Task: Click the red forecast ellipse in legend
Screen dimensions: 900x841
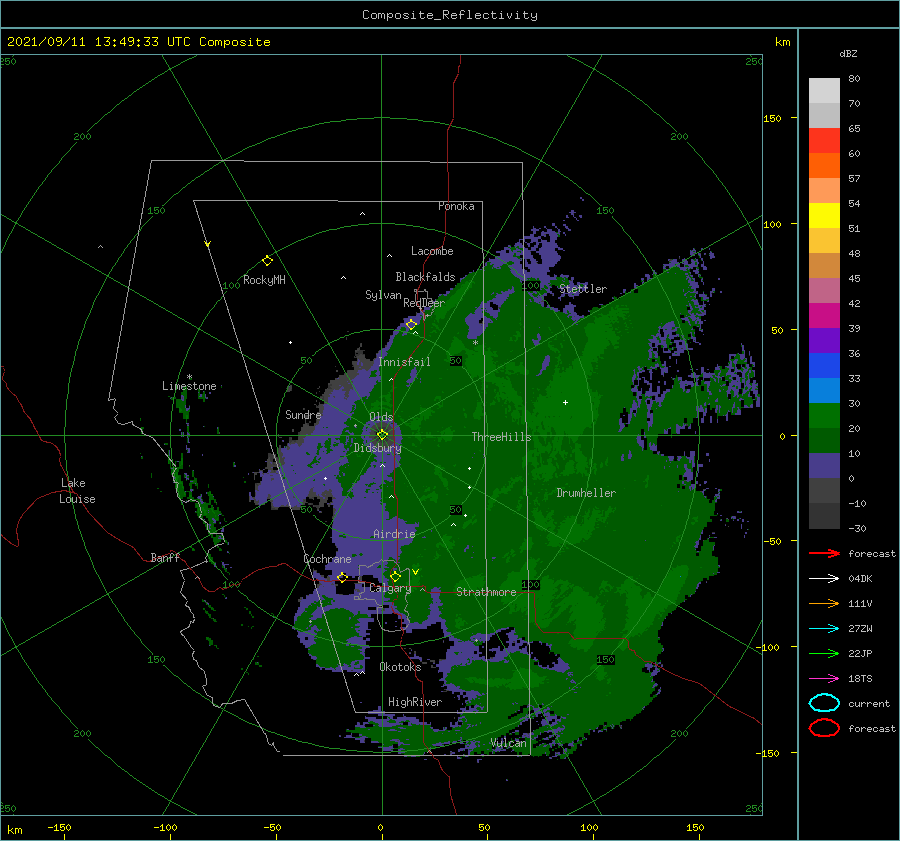Action: (x=824, y=728)
